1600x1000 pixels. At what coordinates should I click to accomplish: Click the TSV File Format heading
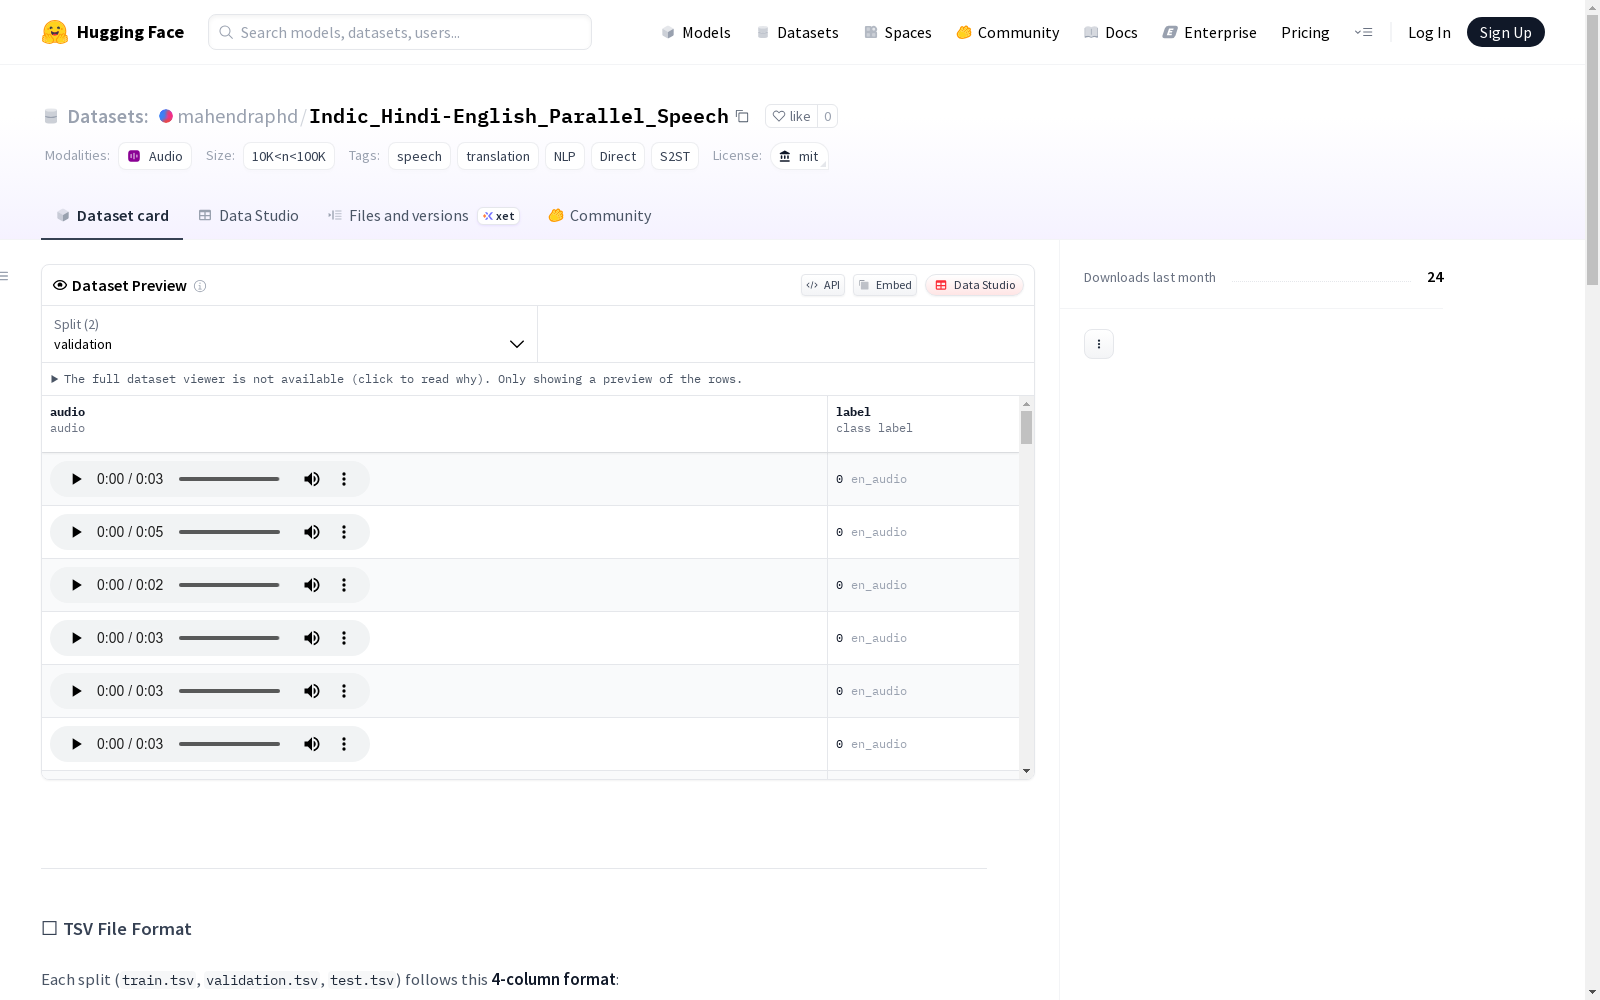pos(127,929)
